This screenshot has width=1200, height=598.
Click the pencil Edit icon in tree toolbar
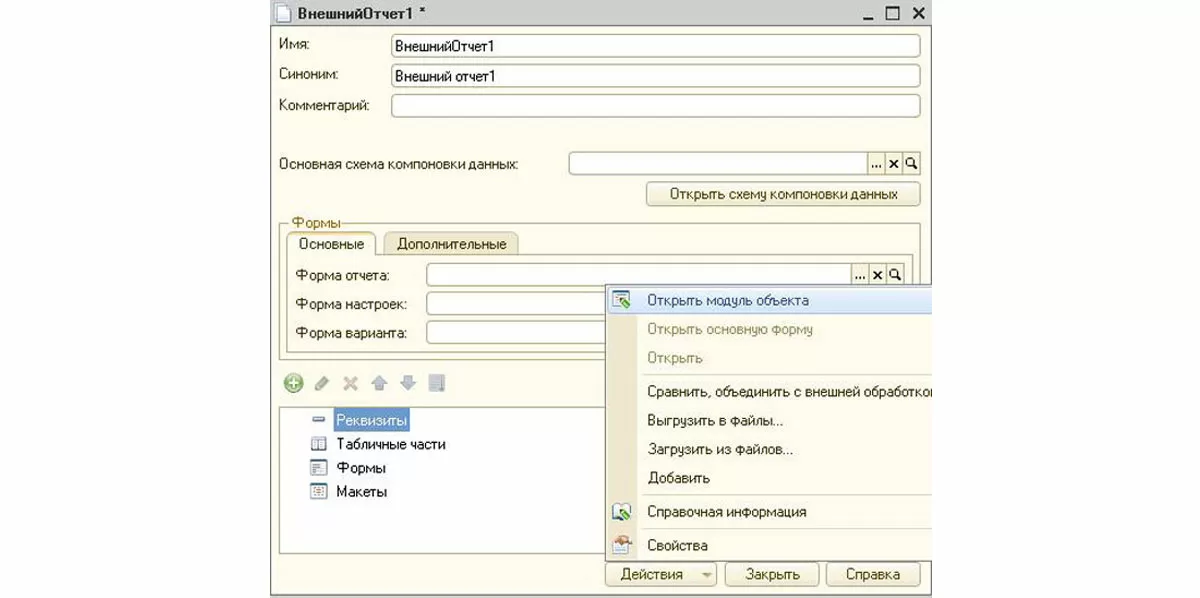tap(322, 383)
